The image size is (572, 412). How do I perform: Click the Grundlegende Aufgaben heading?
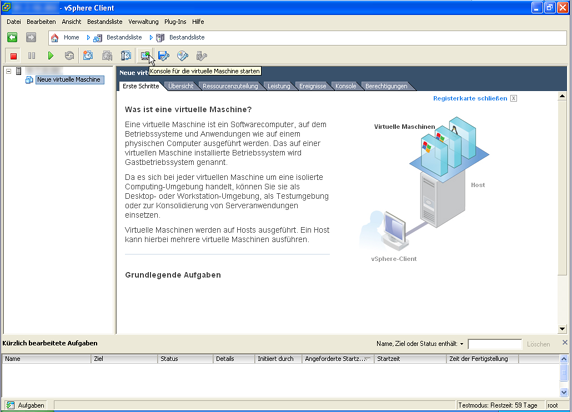coord(173,275)
